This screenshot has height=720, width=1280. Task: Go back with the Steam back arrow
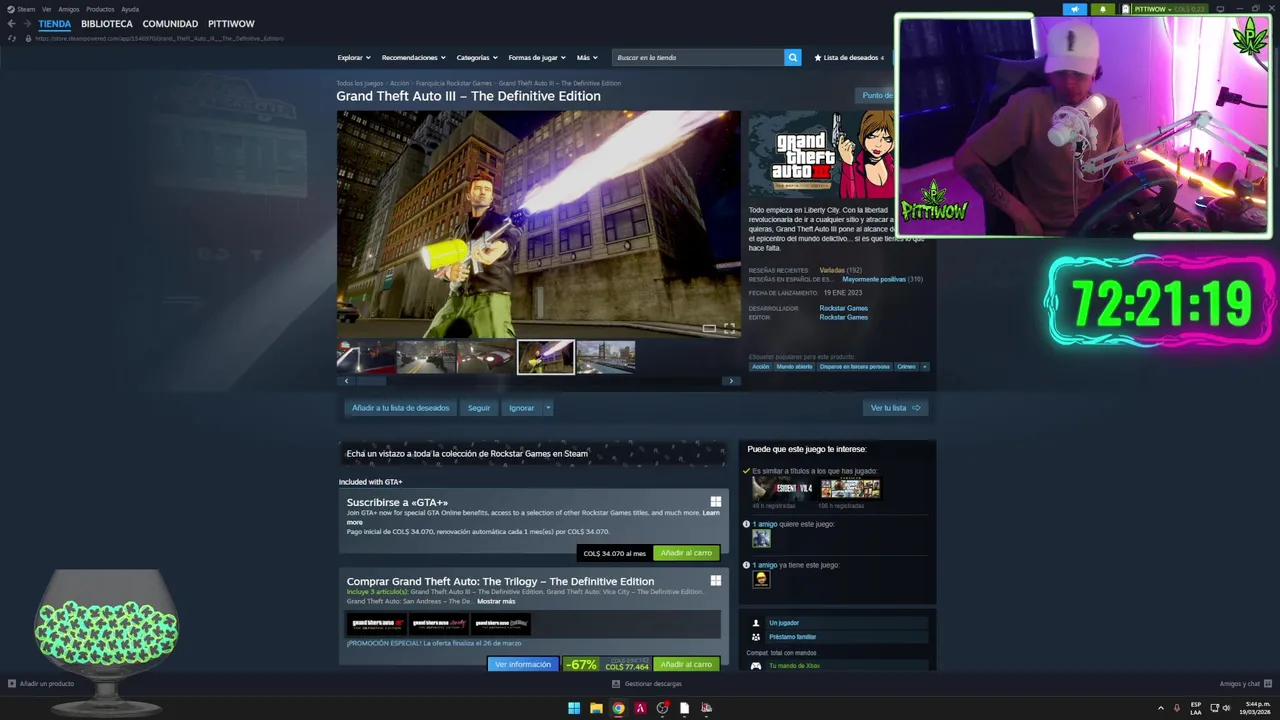(x=12, y=24)
